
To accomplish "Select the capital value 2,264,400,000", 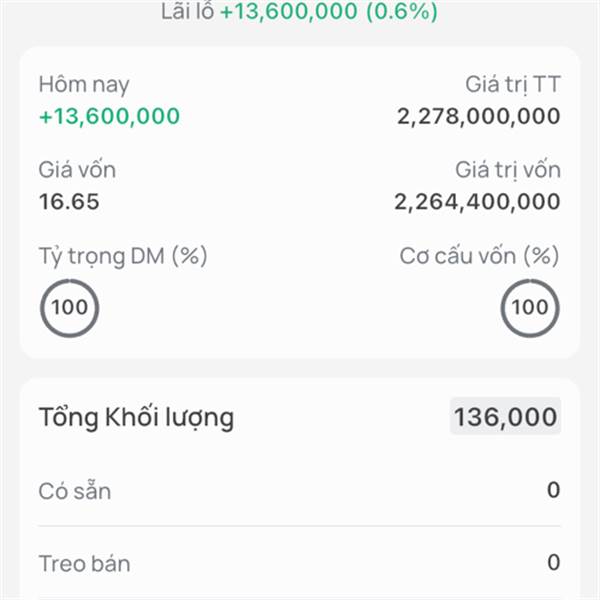I will pos(477,201).
